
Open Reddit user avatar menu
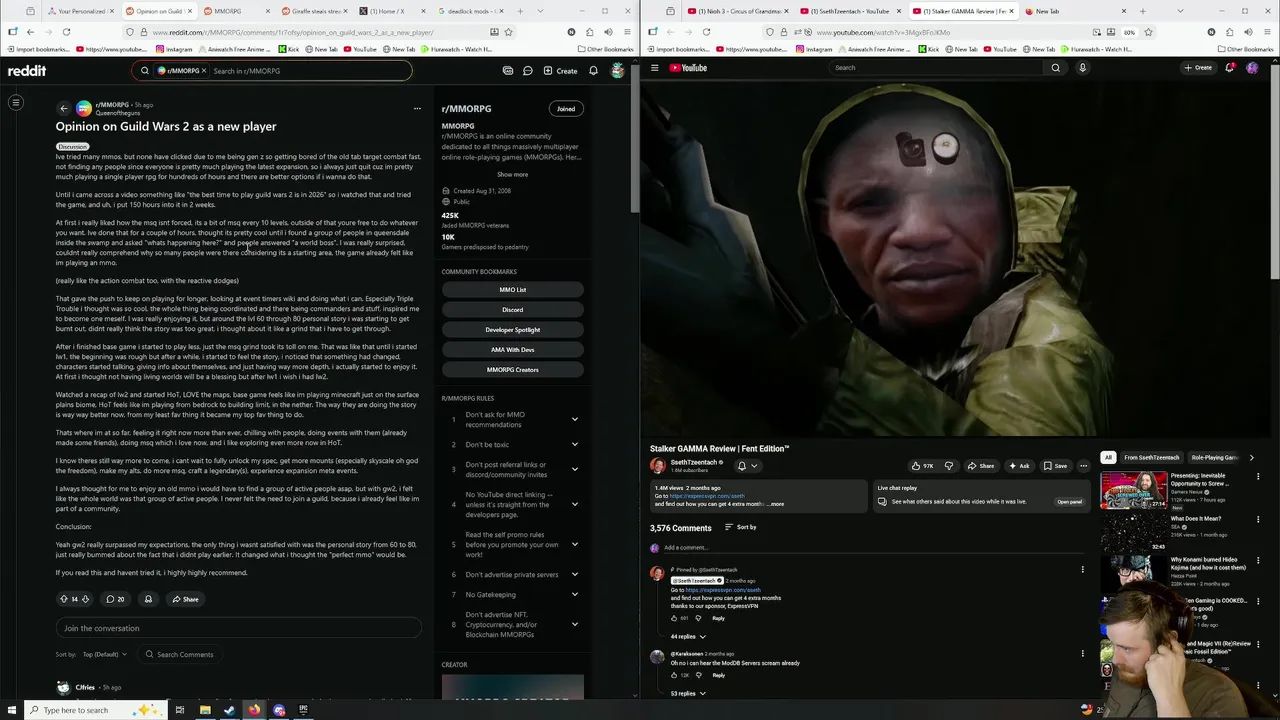pos(617,71)
